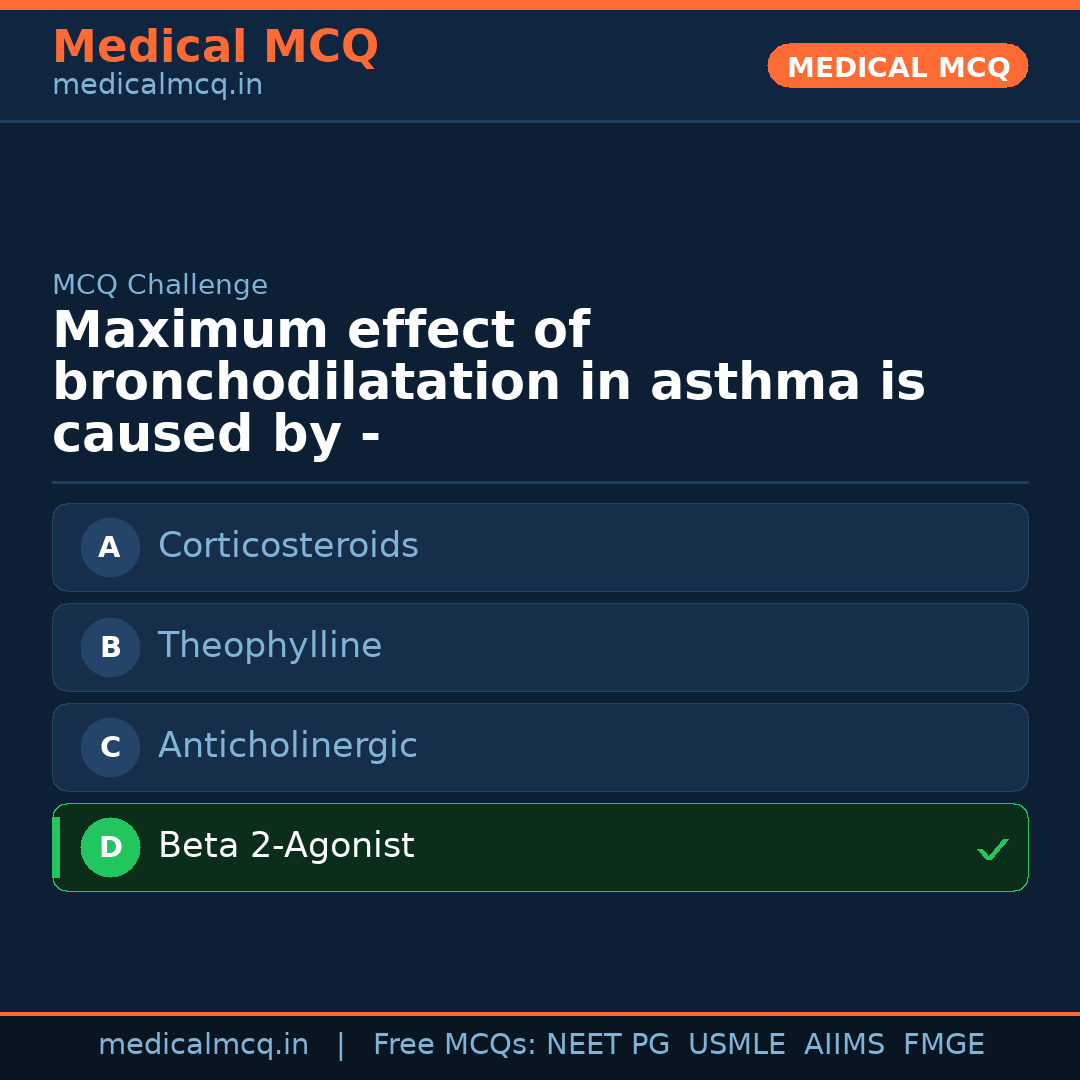Click the circular A badge icon
This screenshot has height=1080, width=1080.
tap(110, 547)
